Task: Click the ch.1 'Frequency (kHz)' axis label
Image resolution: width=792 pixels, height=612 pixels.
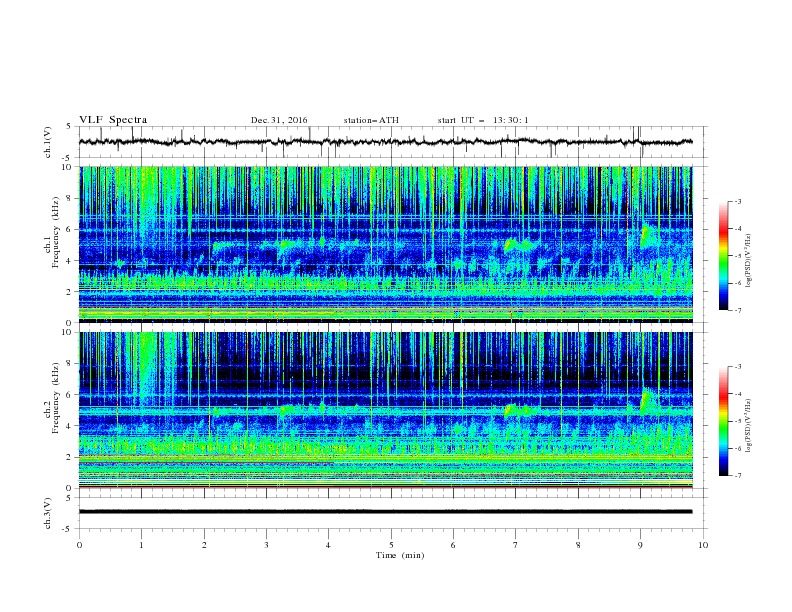Action: click(55, 233)
